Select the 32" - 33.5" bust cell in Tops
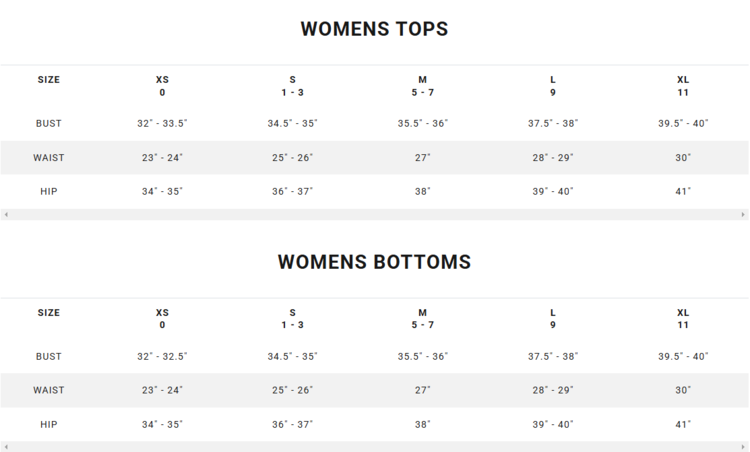Screen dimensions: 750x452 [162, 124]
